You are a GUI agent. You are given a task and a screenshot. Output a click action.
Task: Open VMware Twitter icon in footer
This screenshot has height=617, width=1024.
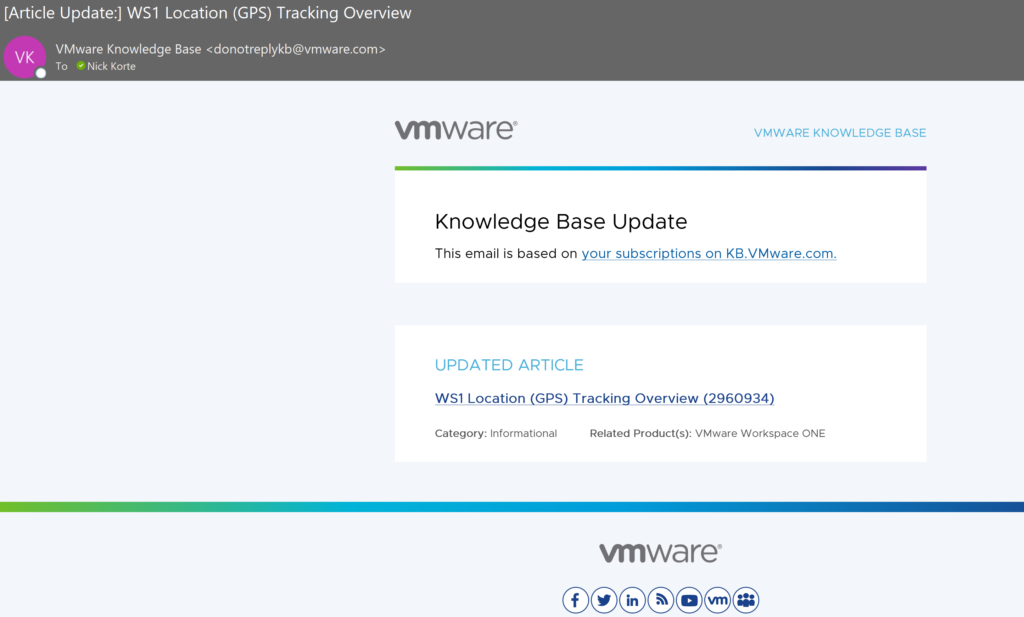click(604, 600)
